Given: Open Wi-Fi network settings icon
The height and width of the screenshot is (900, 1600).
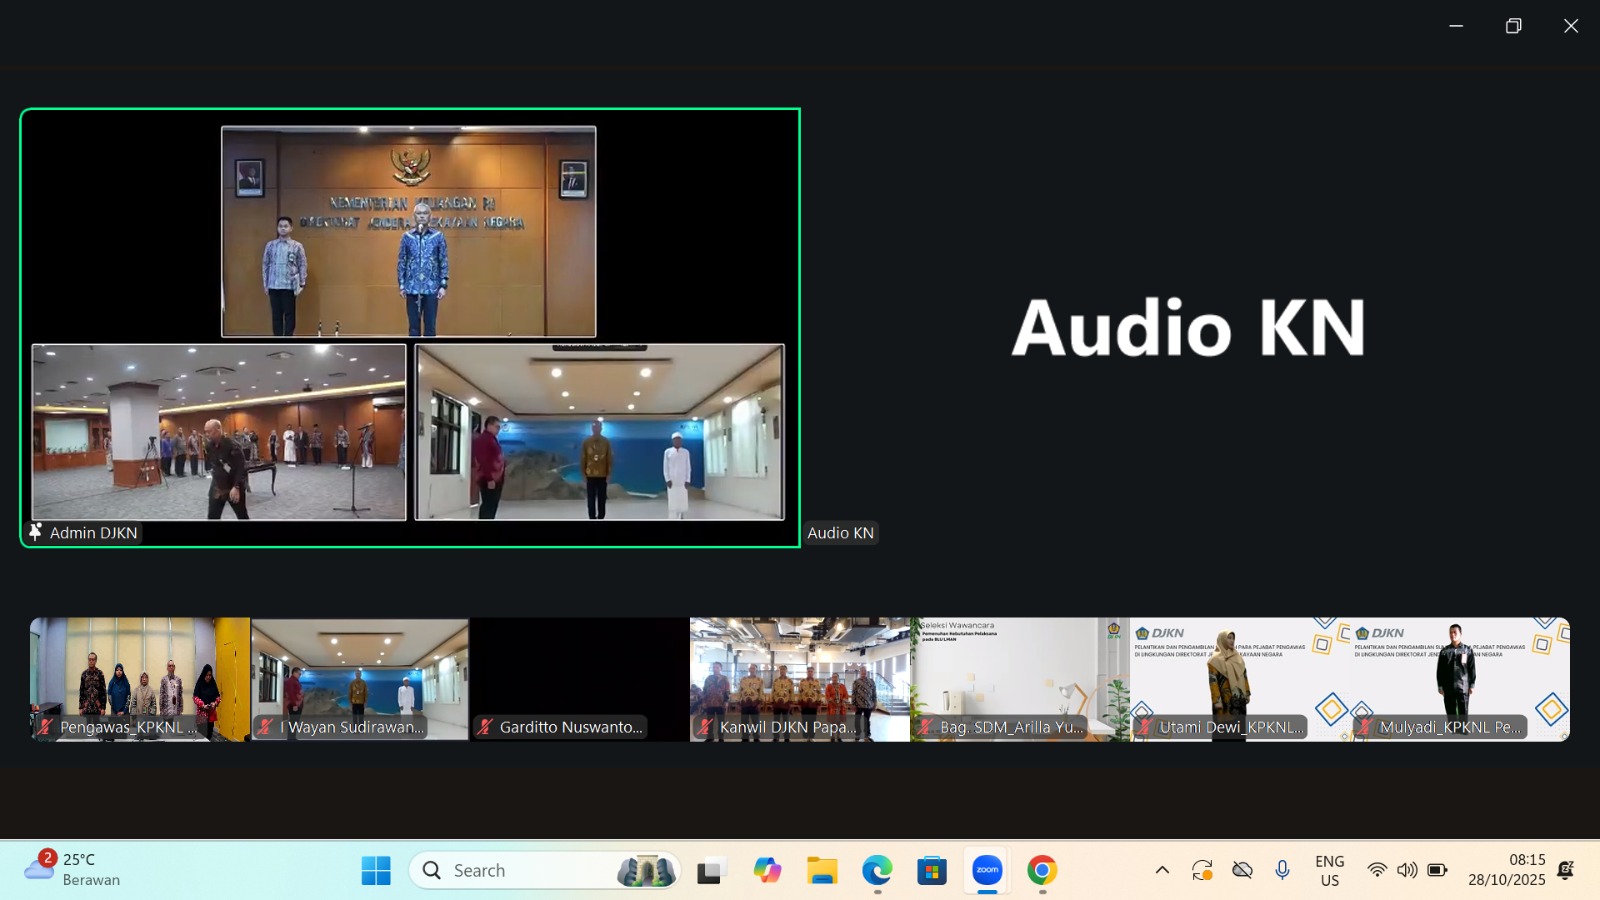Looking at the screenshot, I should (1377, 870).
